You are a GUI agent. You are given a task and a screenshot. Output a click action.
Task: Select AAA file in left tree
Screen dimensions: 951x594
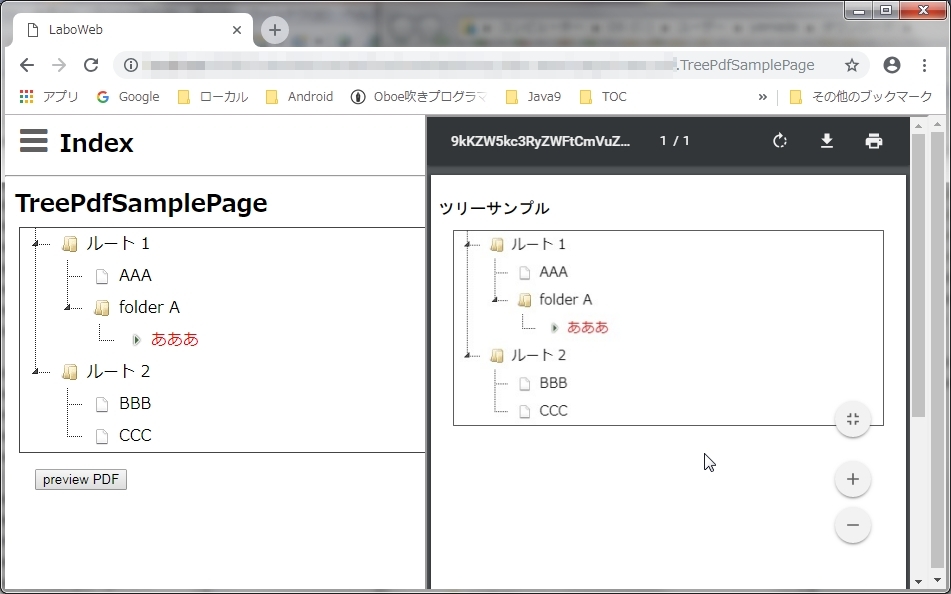pos(135,275)
